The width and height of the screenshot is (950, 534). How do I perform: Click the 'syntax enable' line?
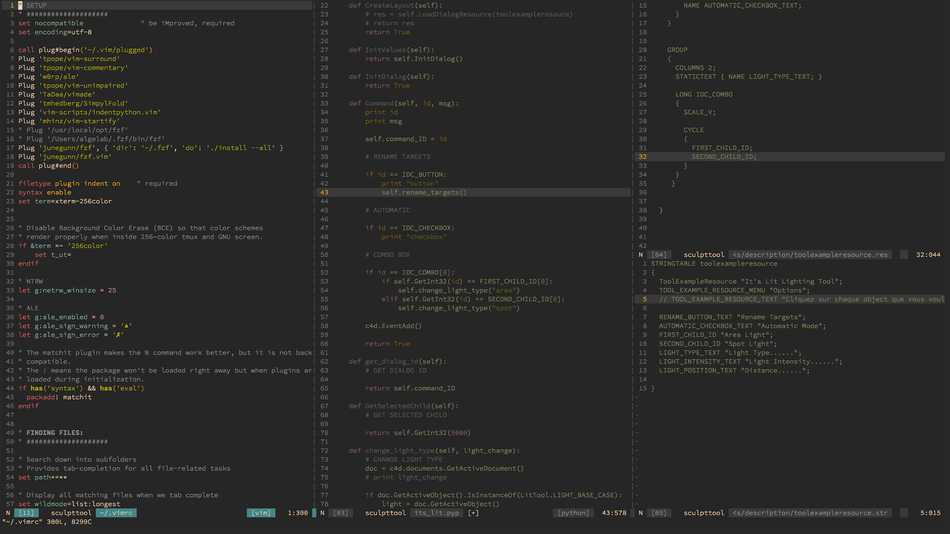(x=45, y=192)
